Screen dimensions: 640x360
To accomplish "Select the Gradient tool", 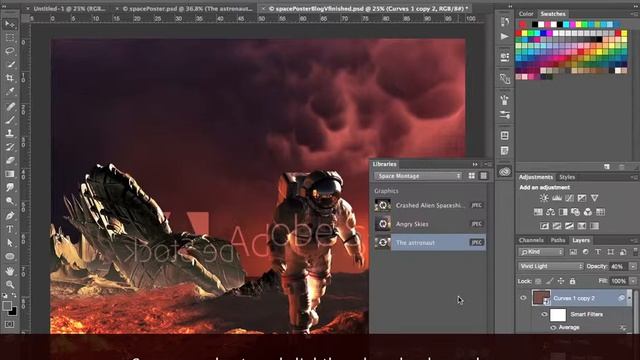I will [x=10, y=174].
